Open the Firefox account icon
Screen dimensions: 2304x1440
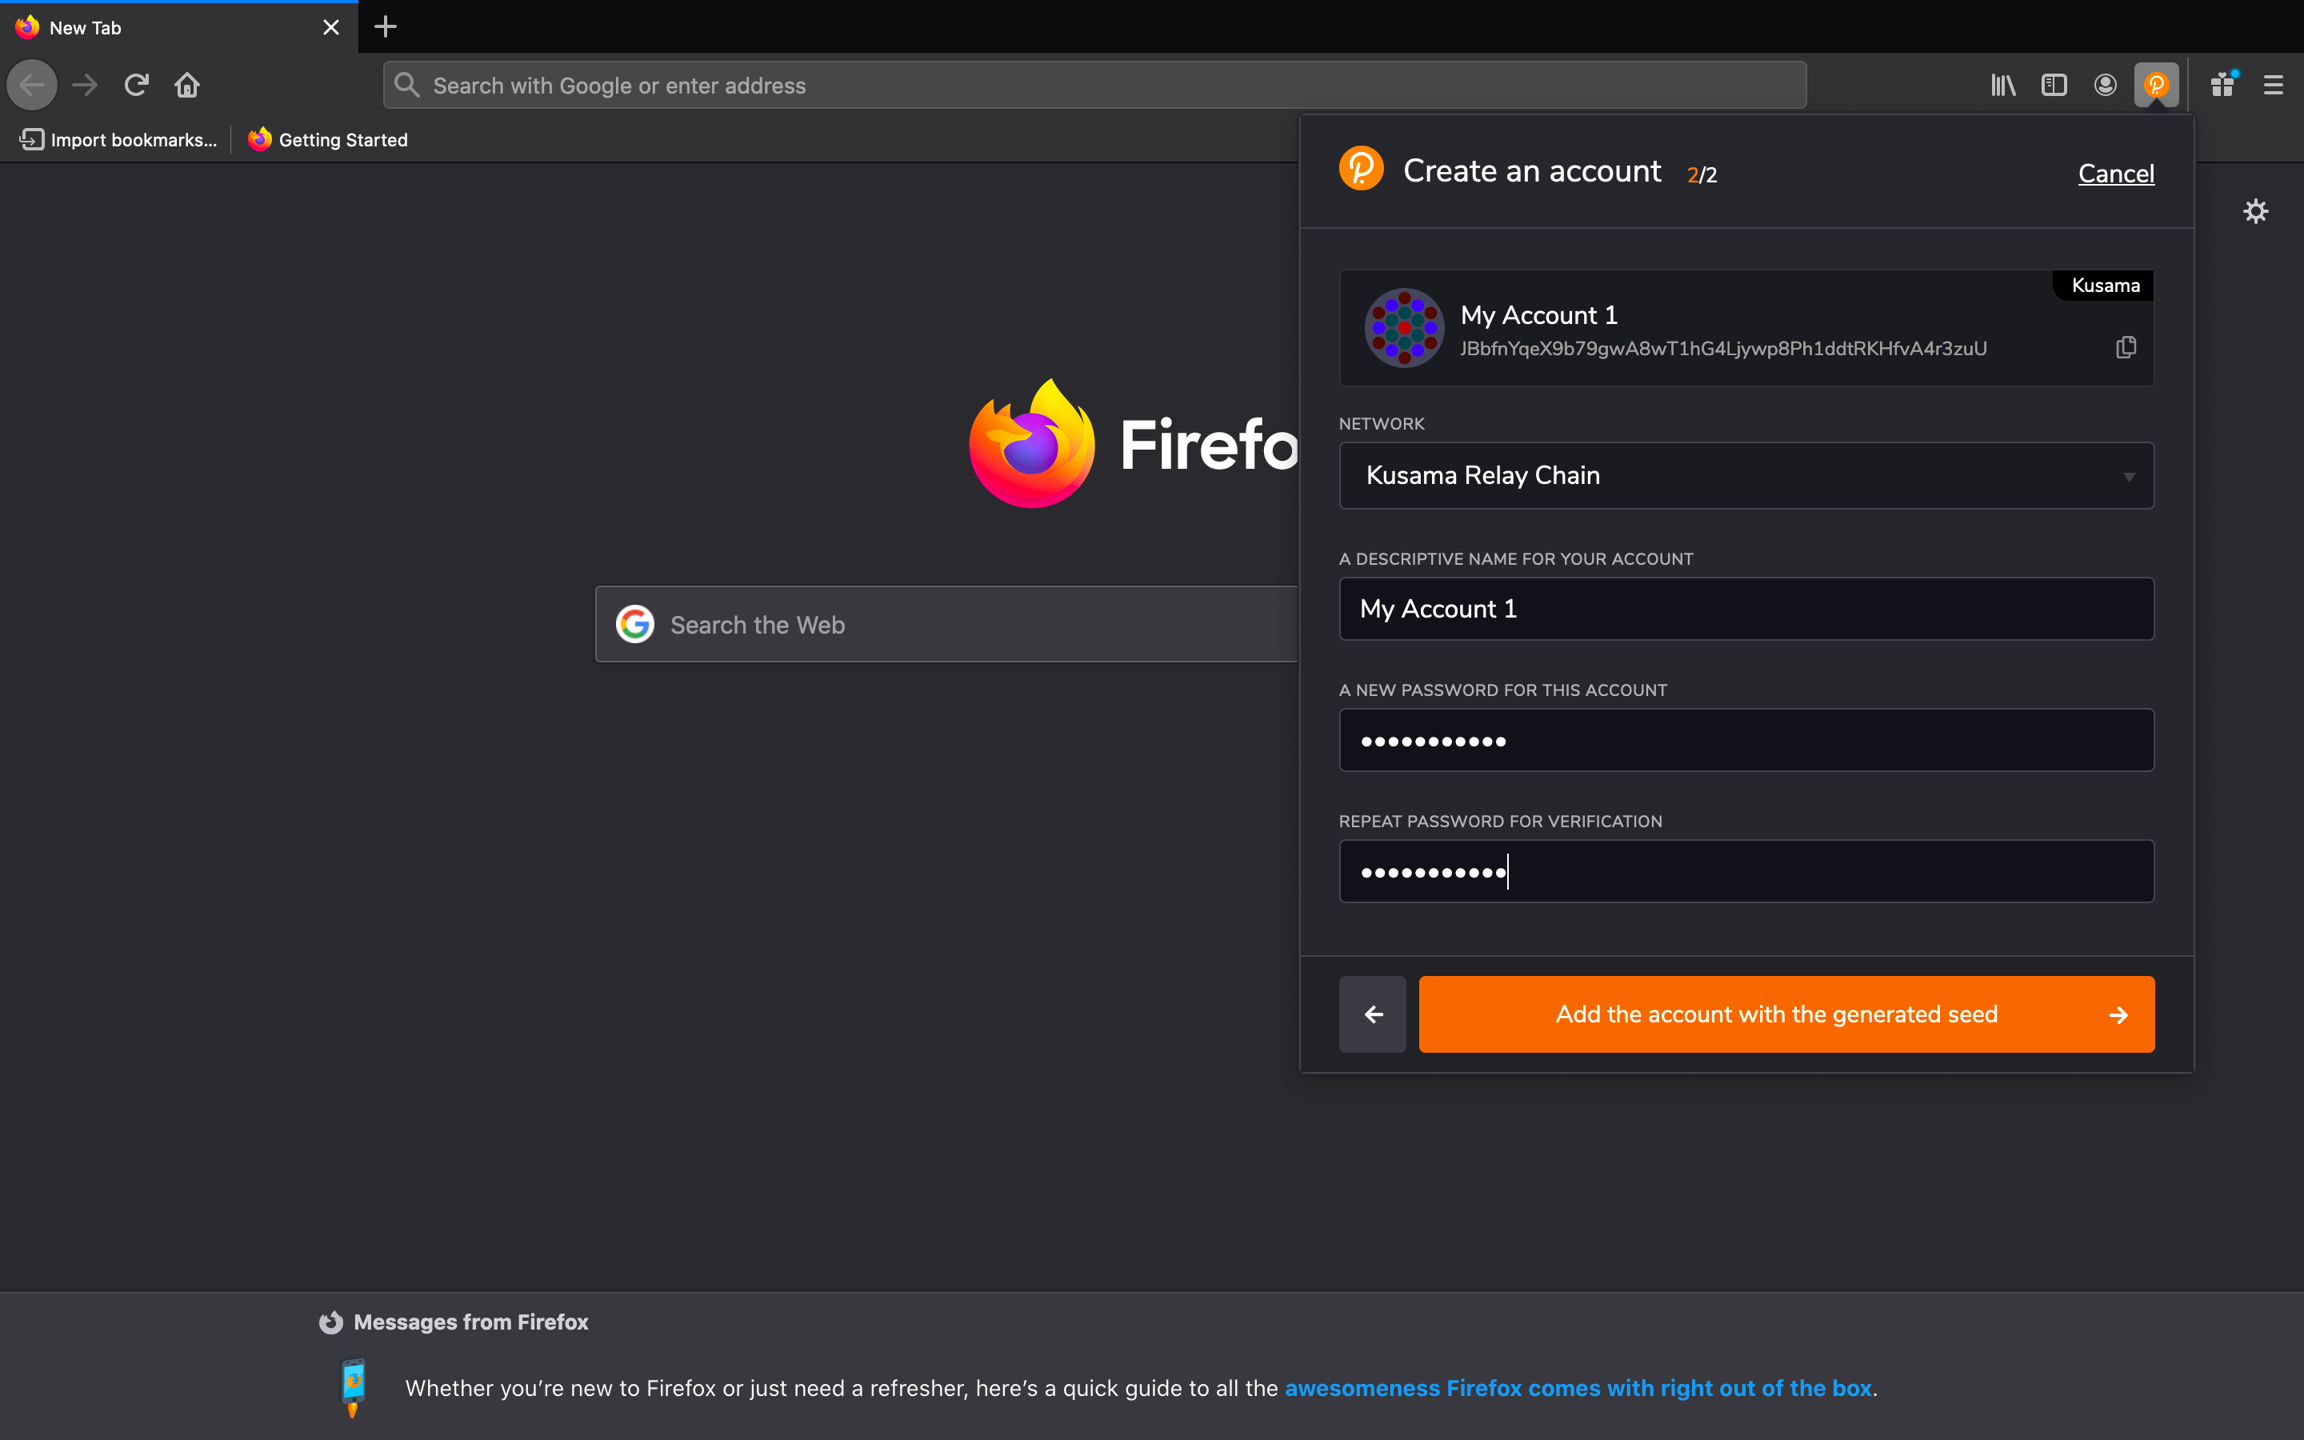pos(2105,85)
